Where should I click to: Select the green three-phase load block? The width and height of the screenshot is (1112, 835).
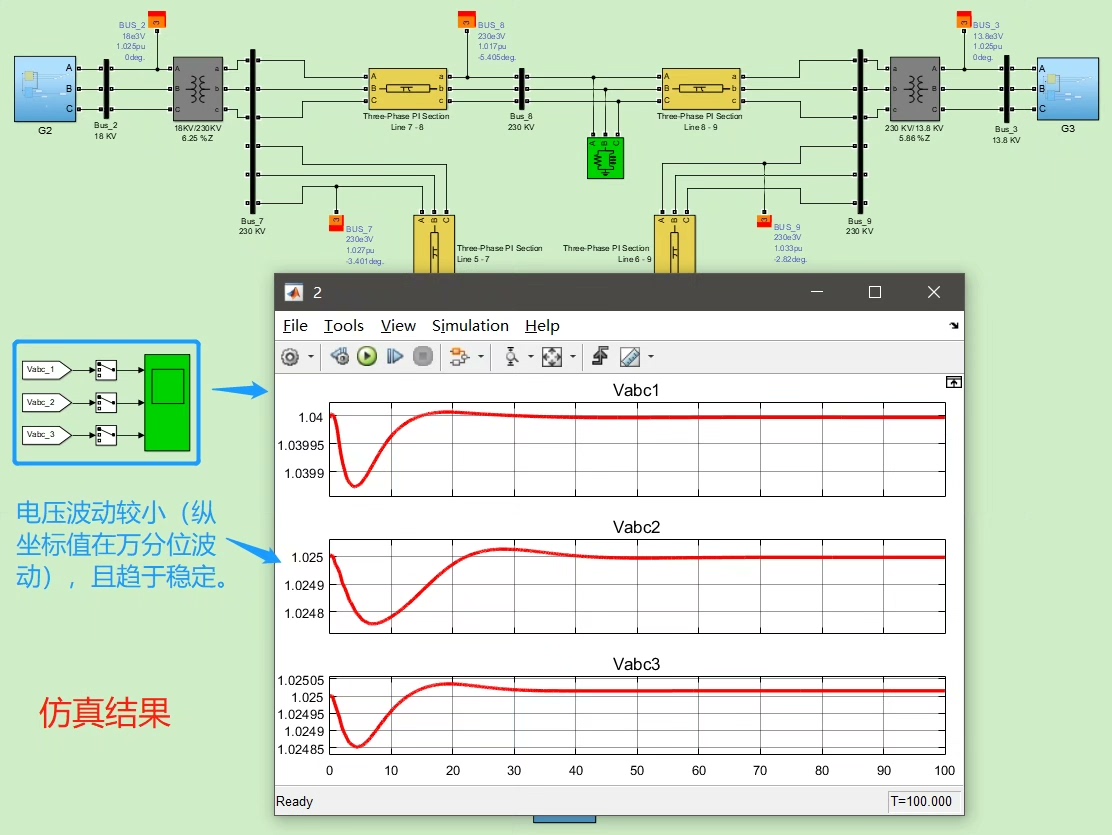pos(605,157)
